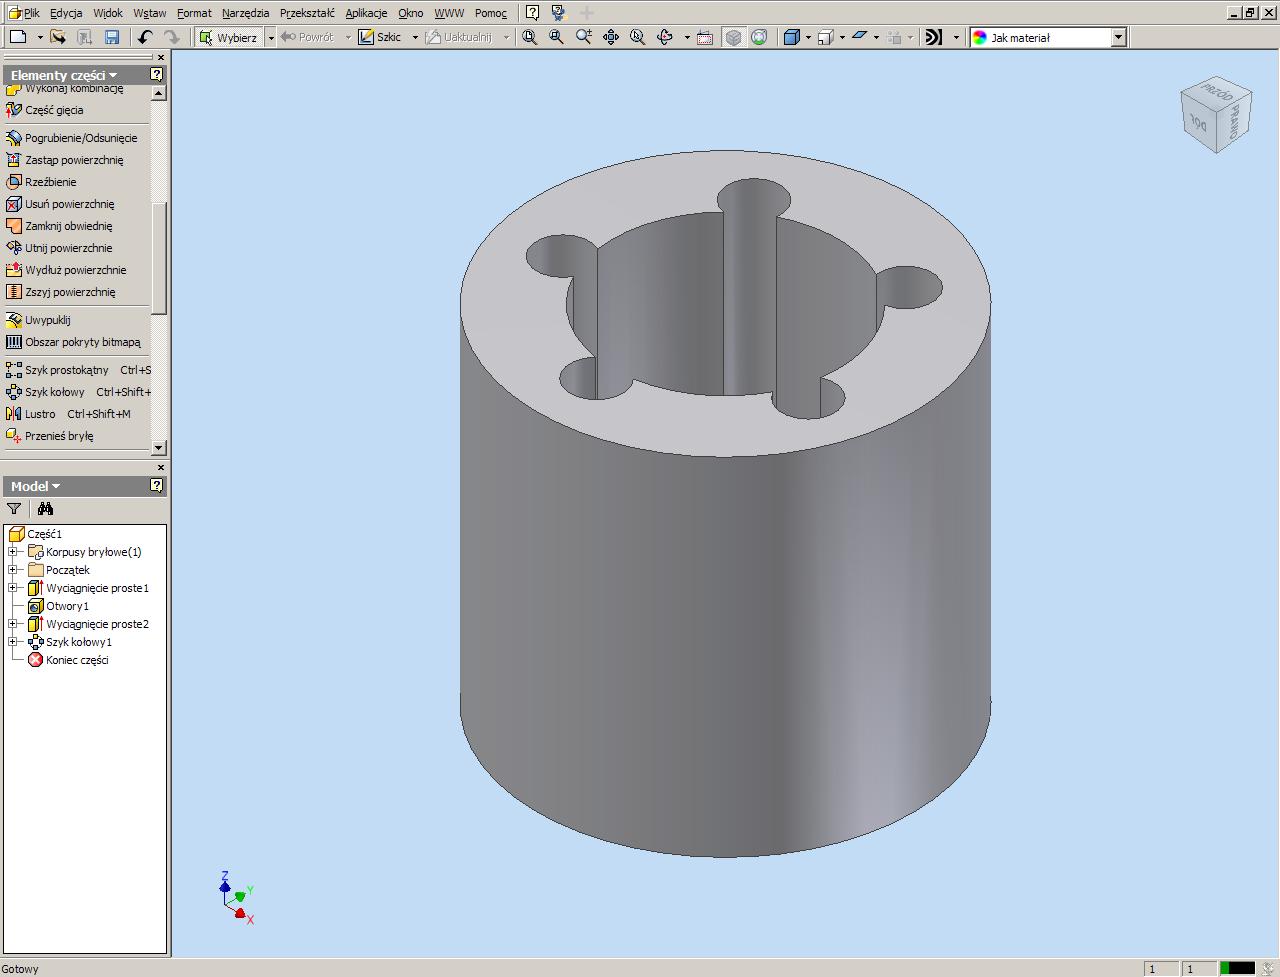Expand the Korpusy bryłowe(1) node
The width and height of the screenshot is (1280, 977).
tap(13, 552)
